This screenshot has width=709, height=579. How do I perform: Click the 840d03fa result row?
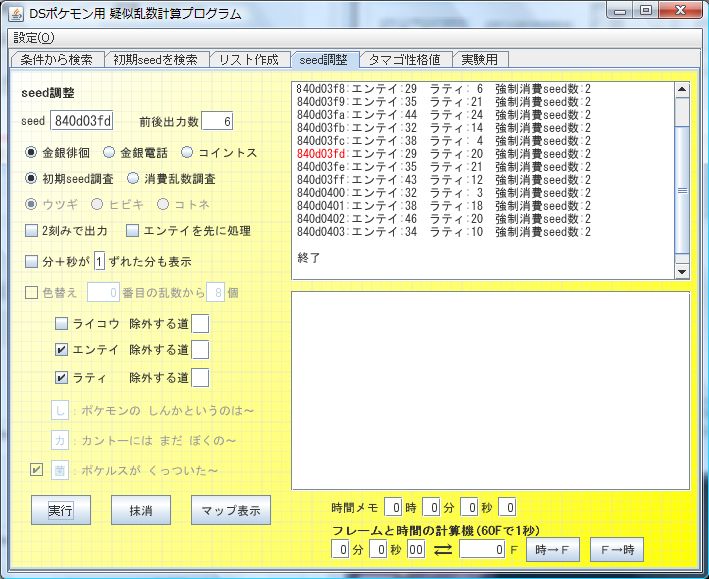(444, 115)
